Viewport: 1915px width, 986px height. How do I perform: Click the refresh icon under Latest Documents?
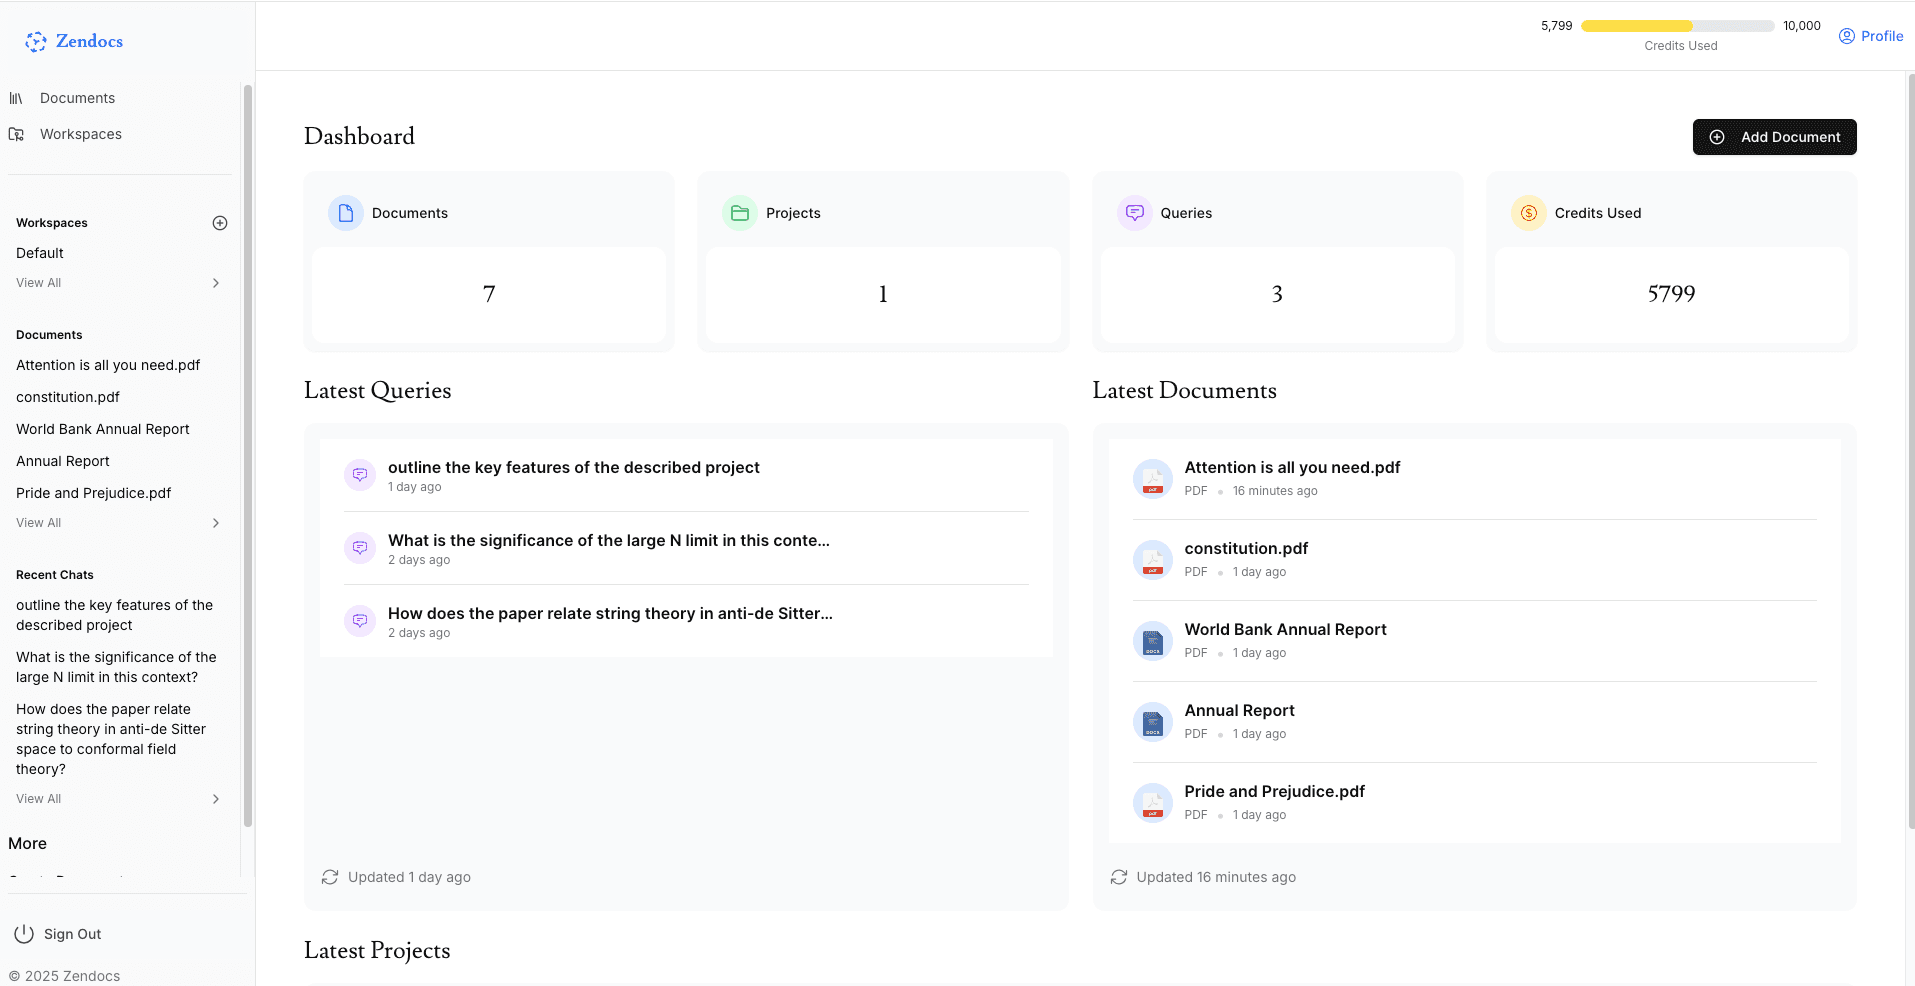click(1118, 877)
